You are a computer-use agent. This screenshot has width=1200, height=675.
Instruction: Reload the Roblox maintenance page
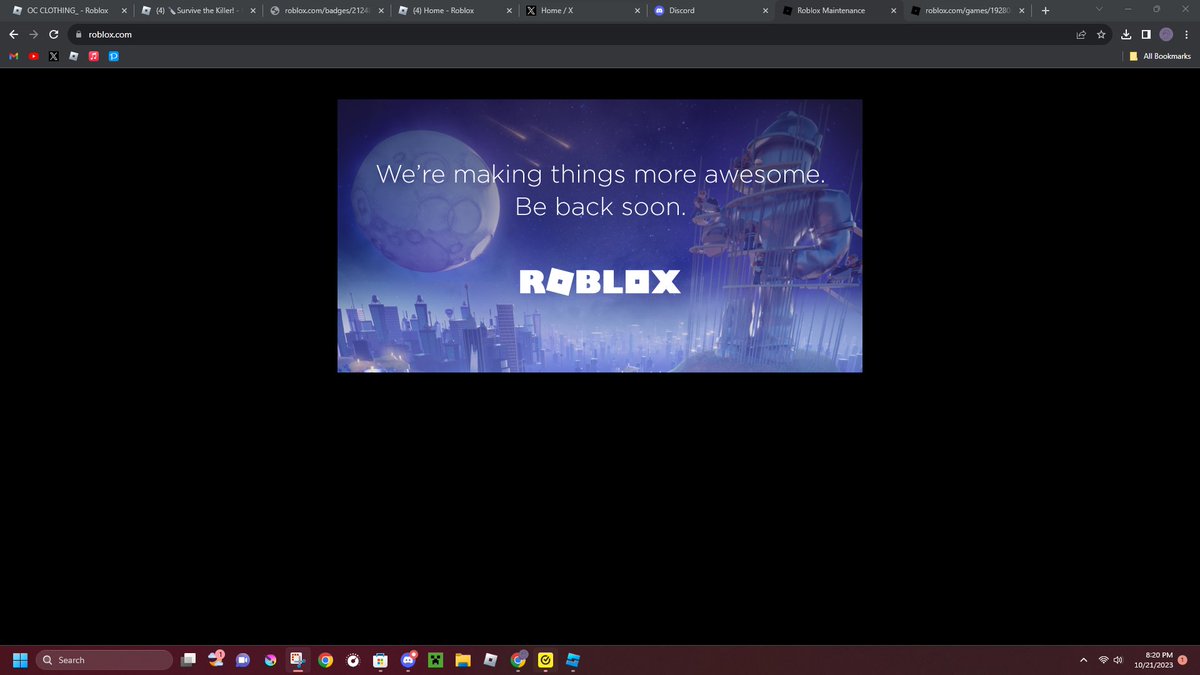click(53, 34)
